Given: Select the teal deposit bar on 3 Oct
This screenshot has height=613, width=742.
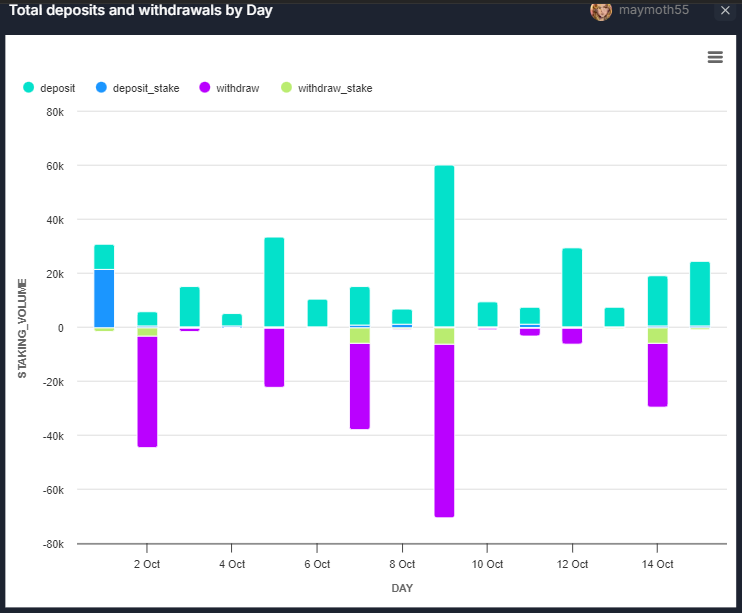Looking at the screenshot, I should [190, 307].
